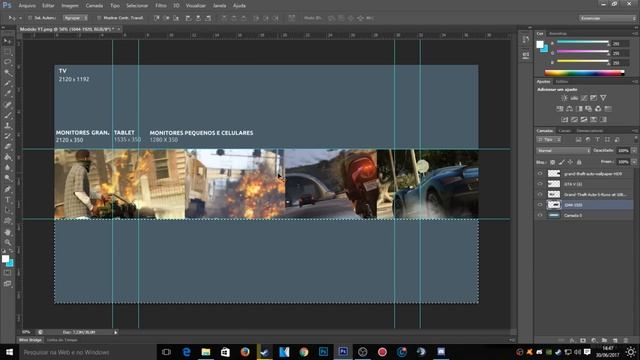
Task: Lock image pixels with the brush icon
Action: [x=561, y=162]
